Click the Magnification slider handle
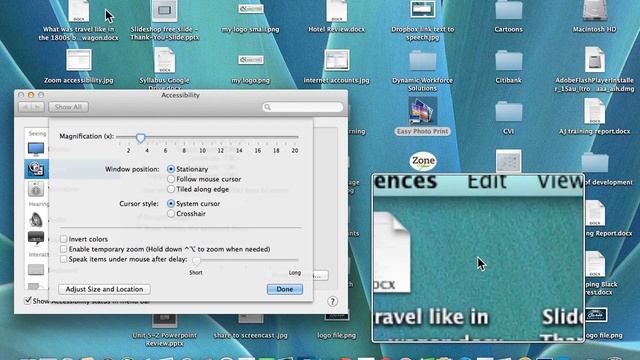Screen dimensions: 640x360 tap(140, 138)
